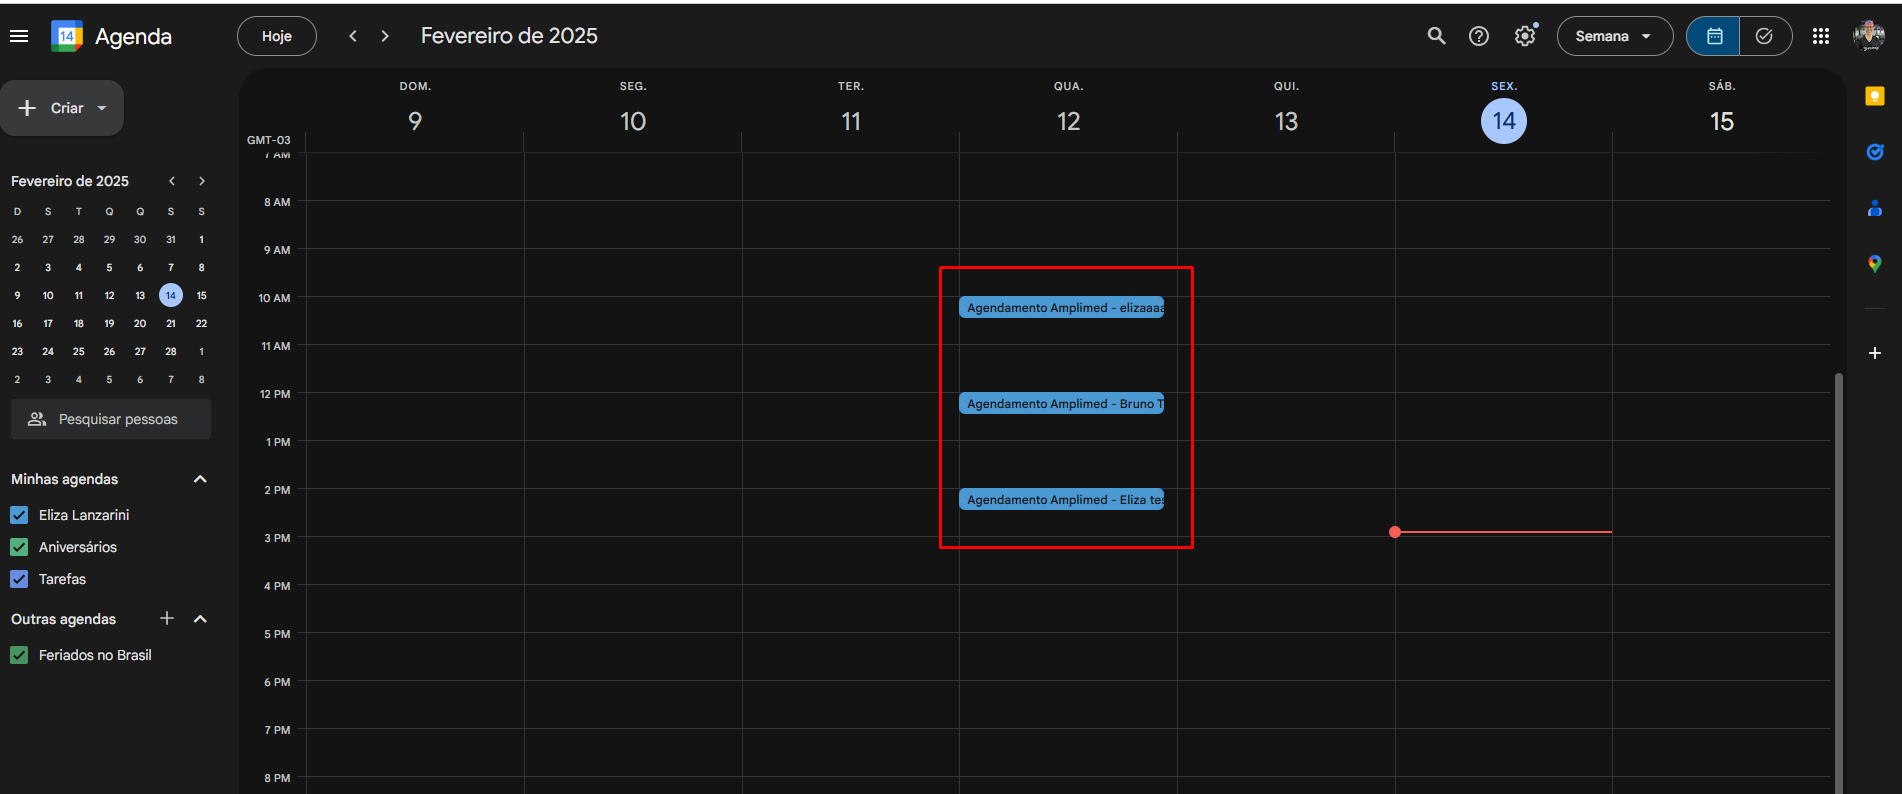
Task: Open the Semana view dropdown
Action: (x=1614, y=36)
